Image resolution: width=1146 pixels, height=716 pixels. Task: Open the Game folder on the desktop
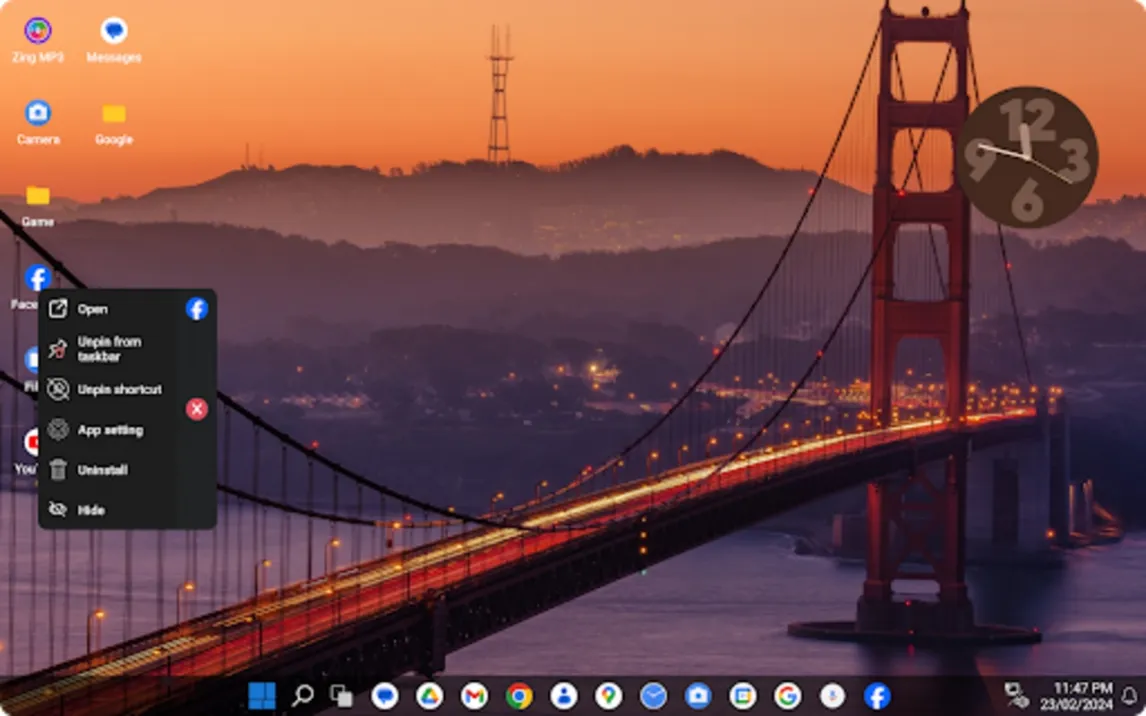click(x=38, y=196)
